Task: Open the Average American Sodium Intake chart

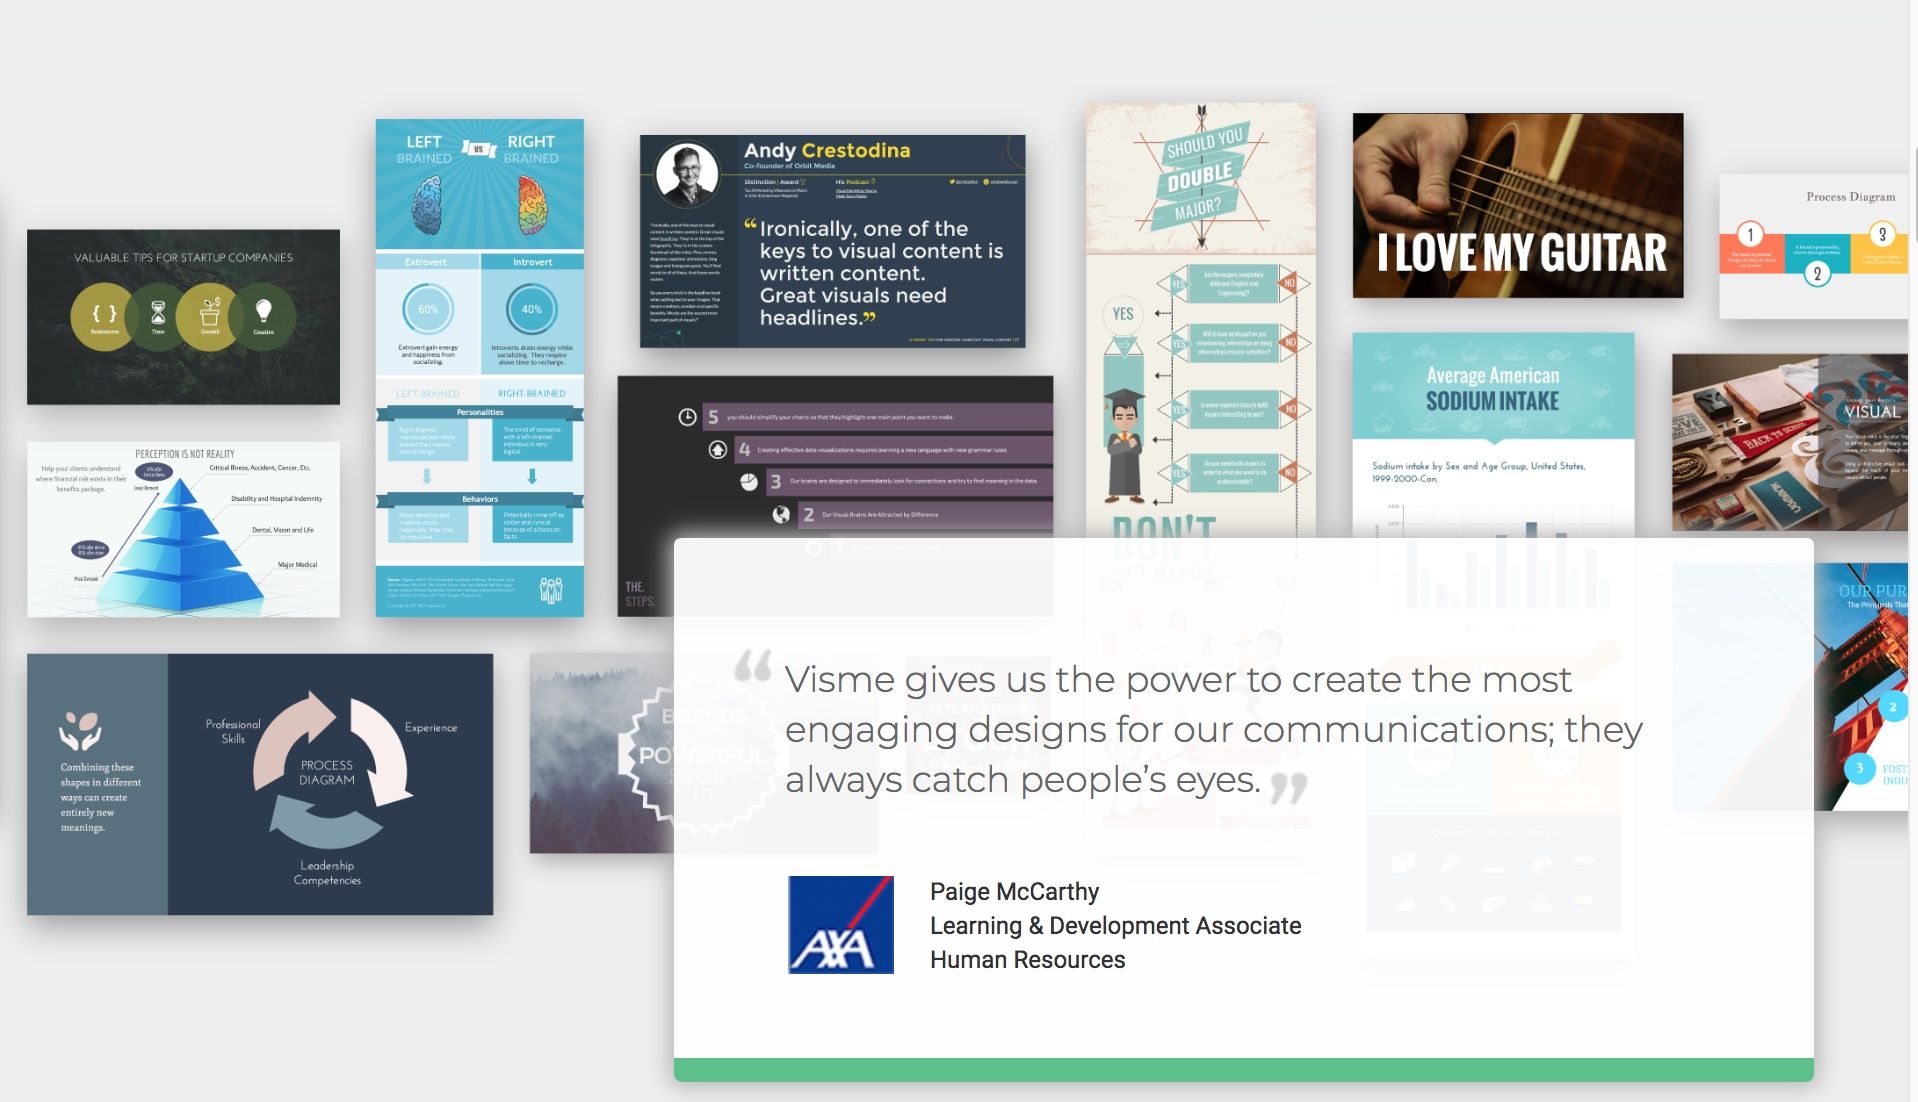Action: pos(1493,435)
